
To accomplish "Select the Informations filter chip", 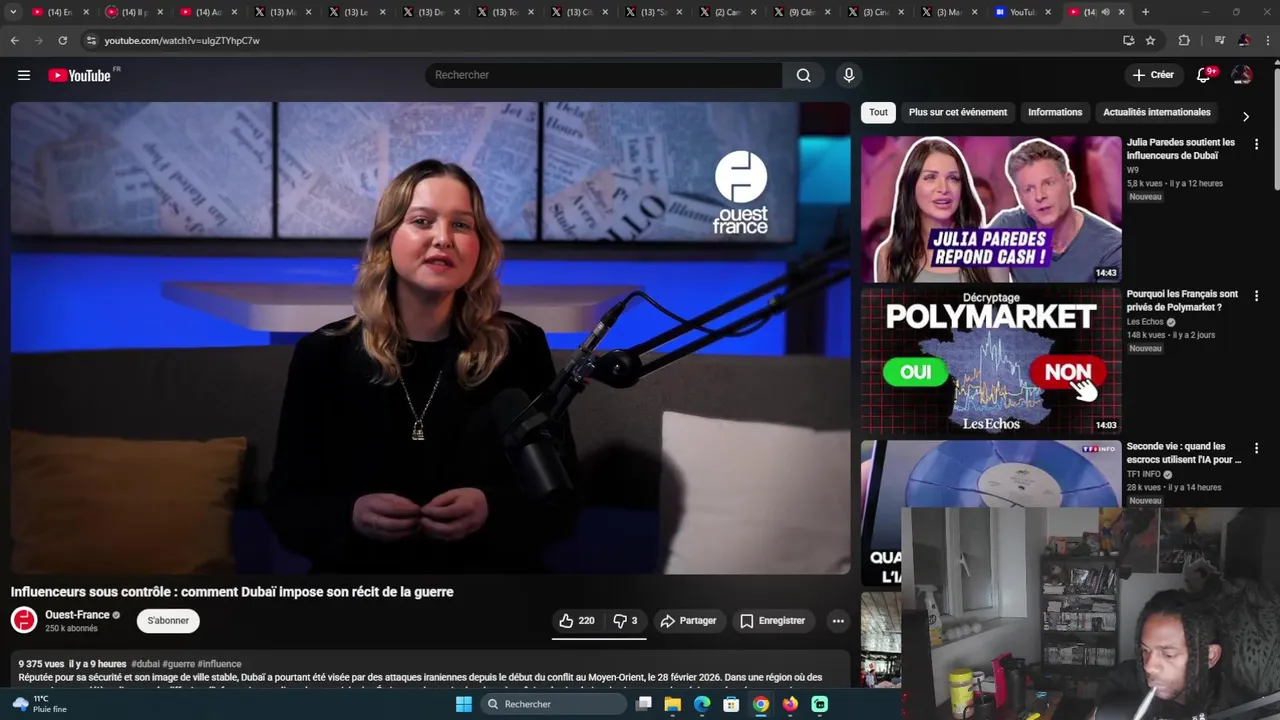I will (x=1055, y=112).
